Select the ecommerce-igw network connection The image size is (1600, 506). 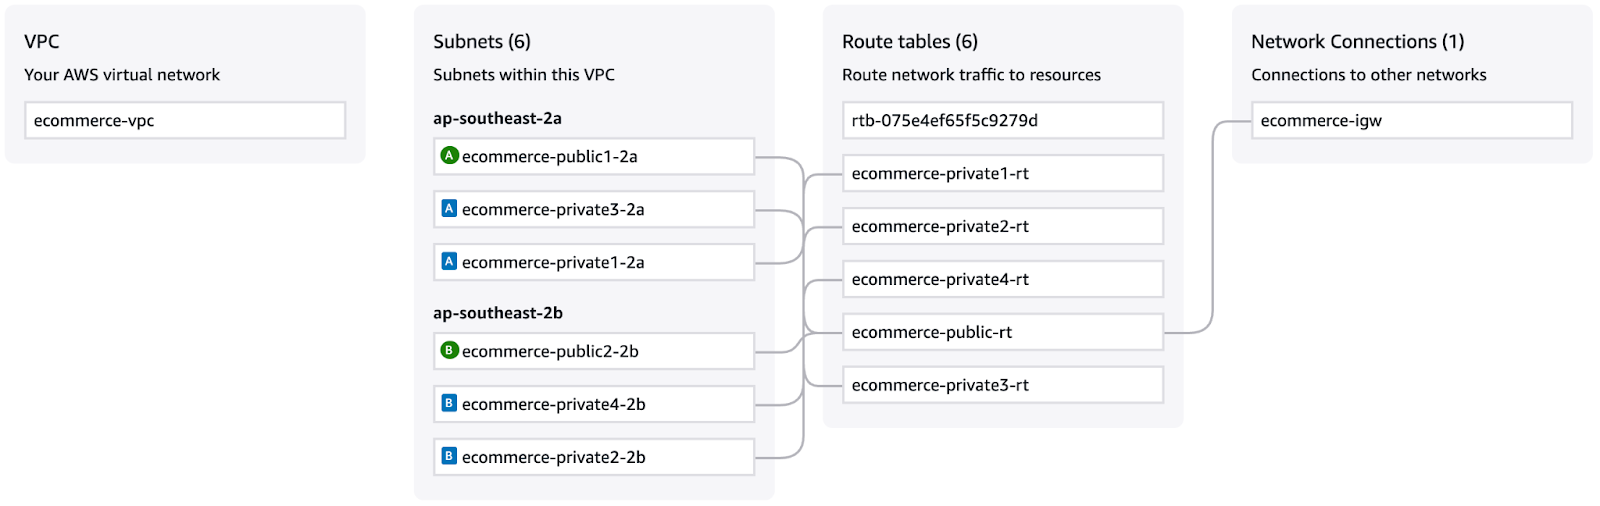coord(1411,121)
